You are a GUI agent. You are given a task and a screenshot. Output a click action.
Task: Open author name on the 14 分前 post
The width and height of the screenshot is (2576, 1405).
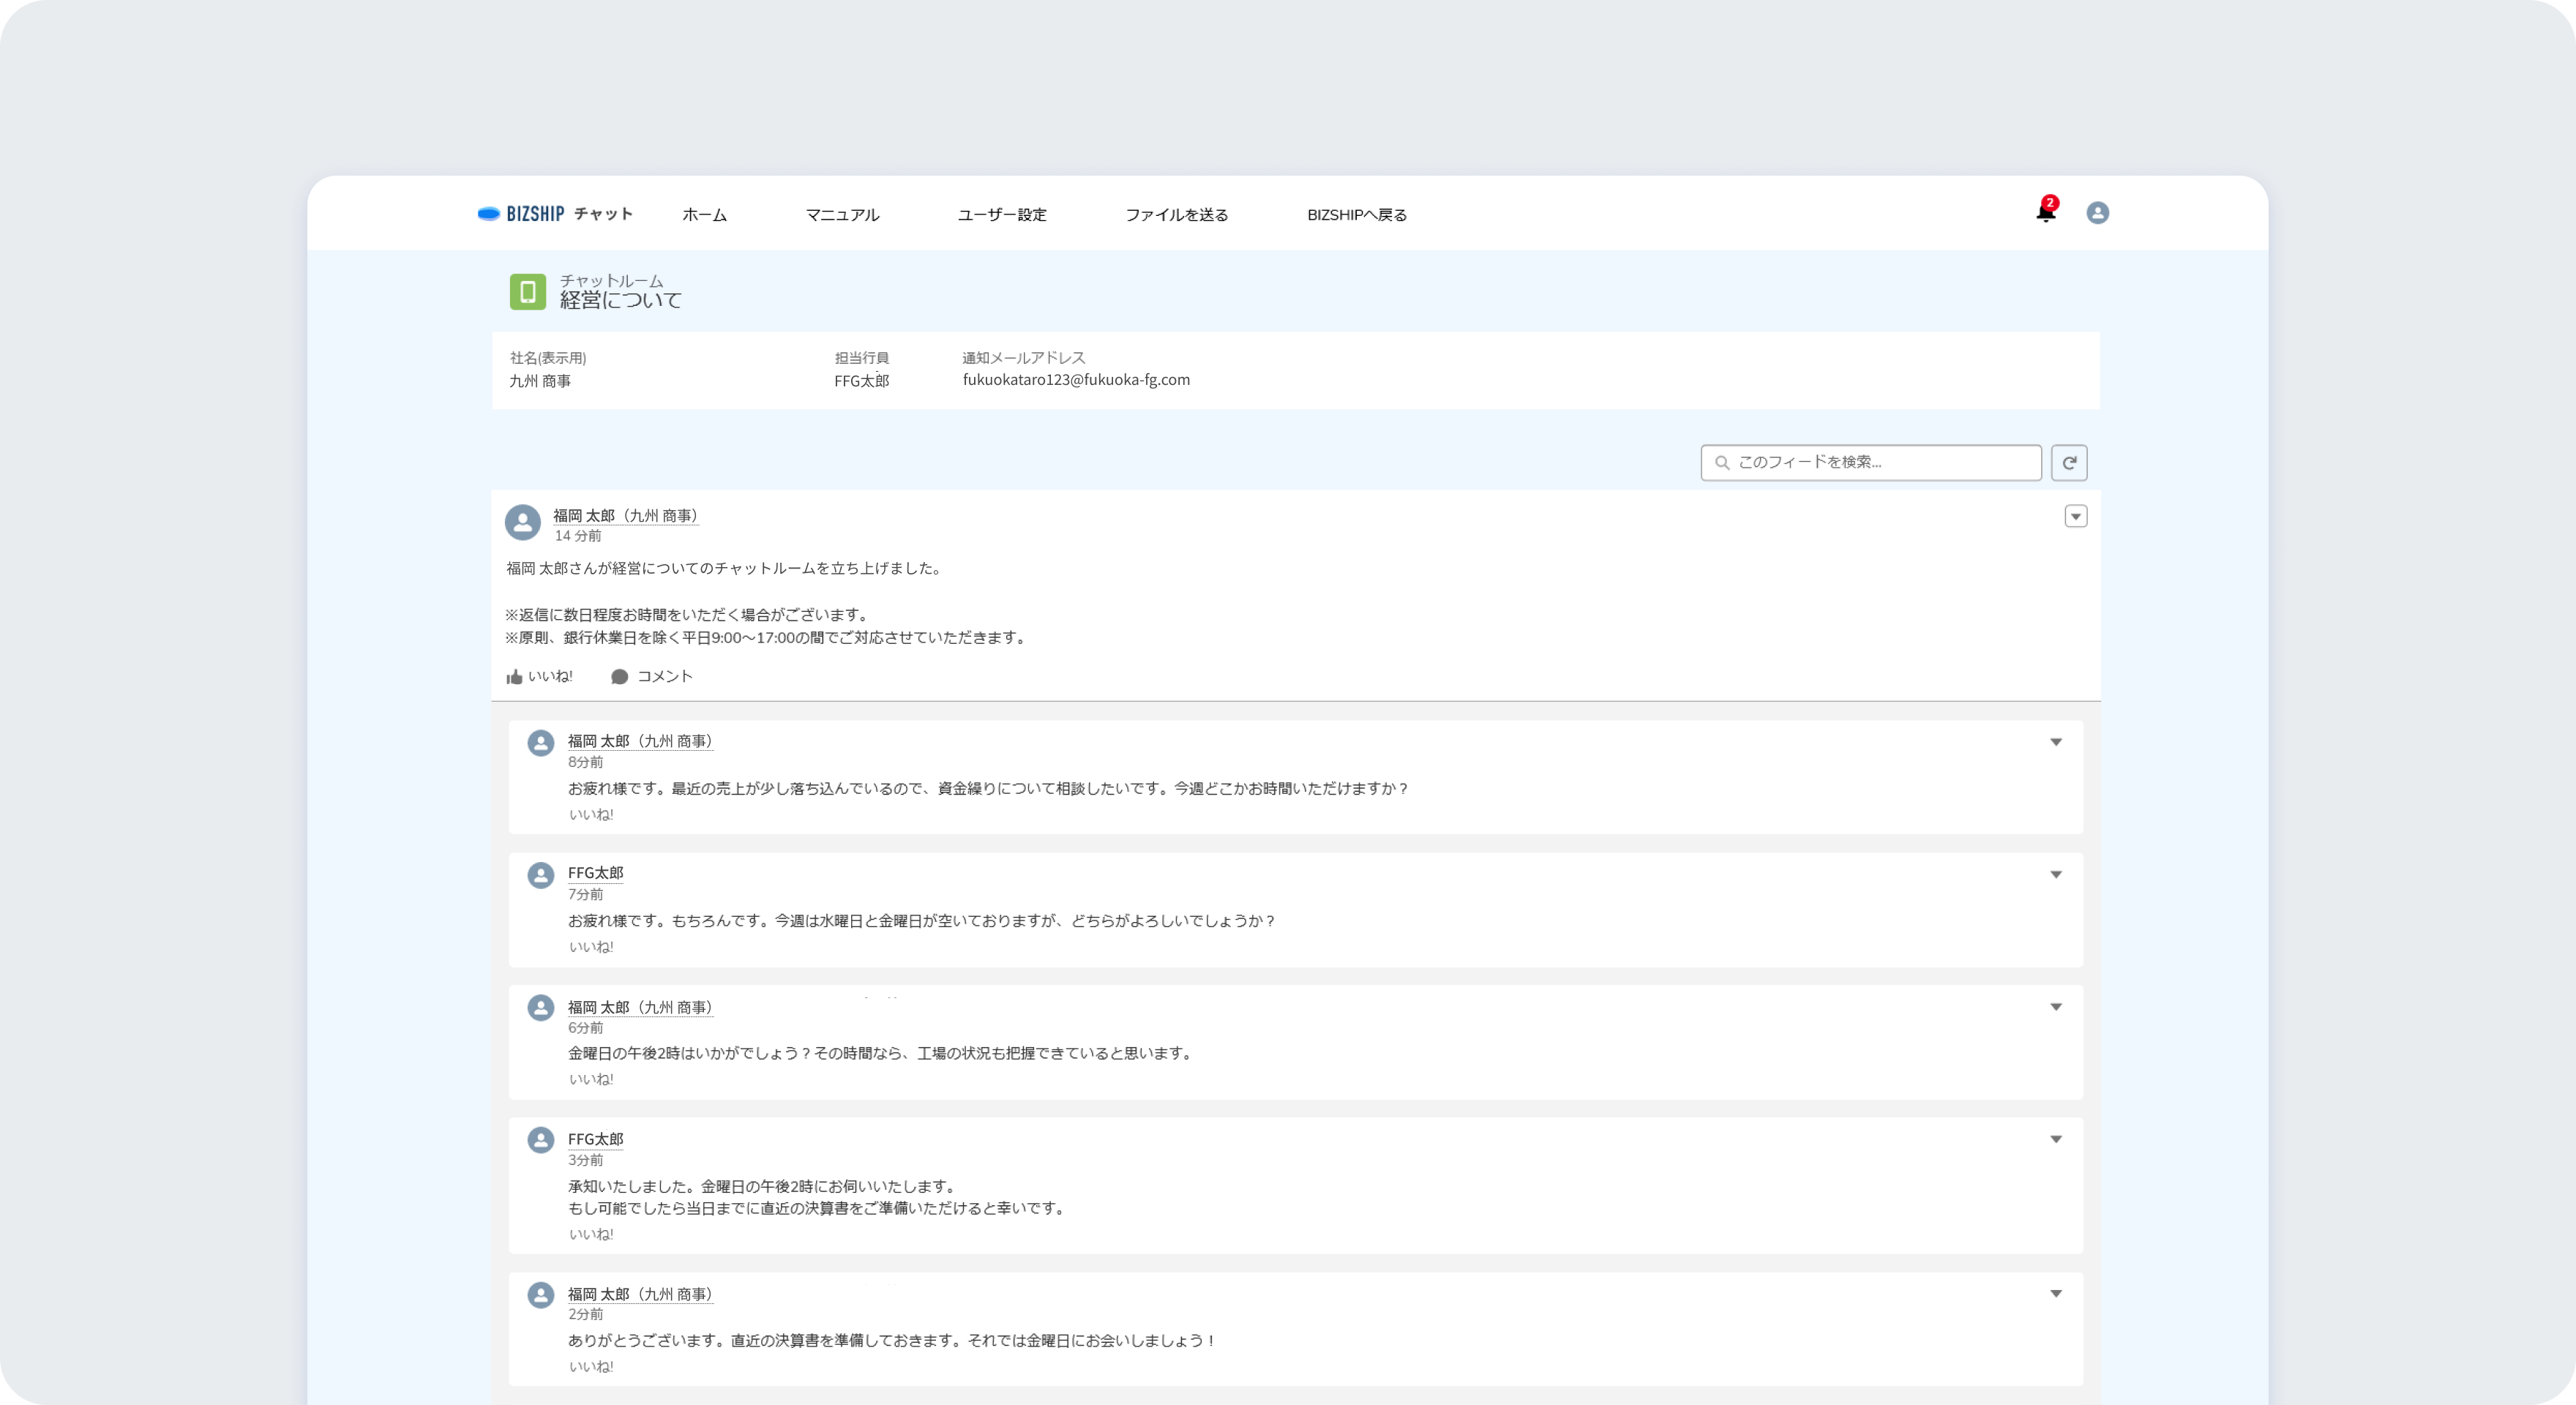coord(626,516)
